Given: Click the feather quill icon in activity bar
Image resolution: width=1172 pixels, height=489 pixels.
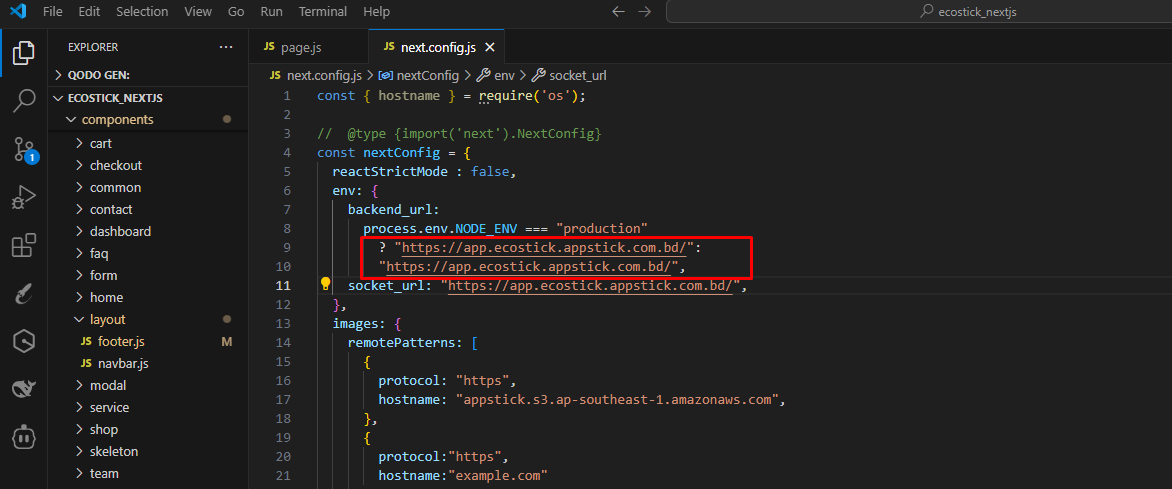Looking at the screenshot, I should [x=24, y=295].
